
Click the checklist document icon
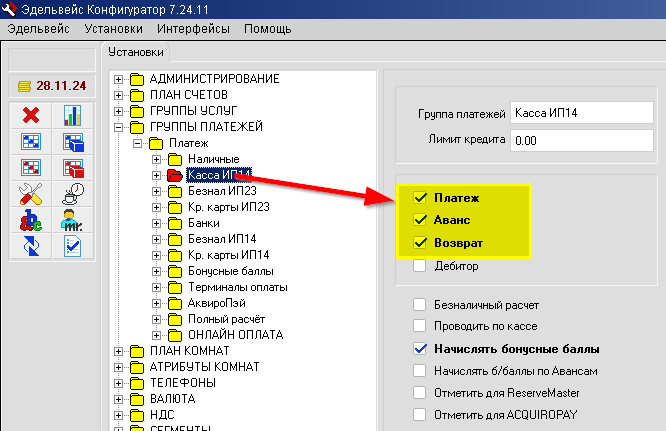pyautogui.click(x=72, y=245)
